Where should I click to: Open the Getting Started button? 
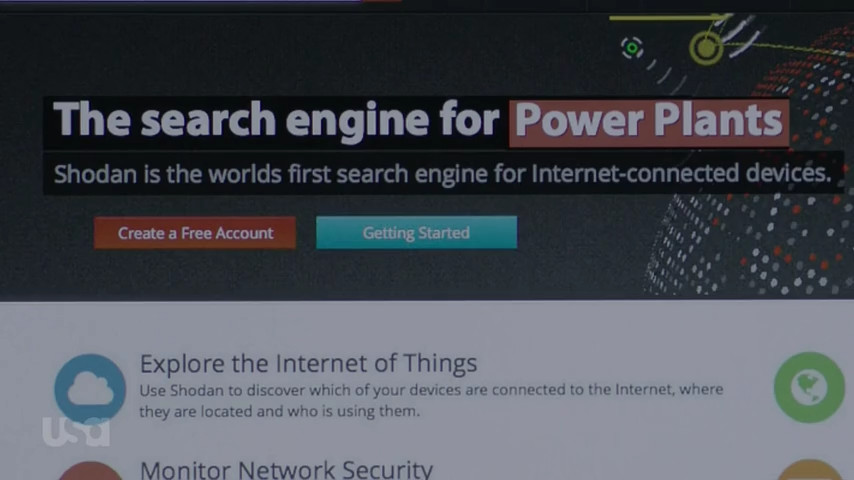(417, 233)
